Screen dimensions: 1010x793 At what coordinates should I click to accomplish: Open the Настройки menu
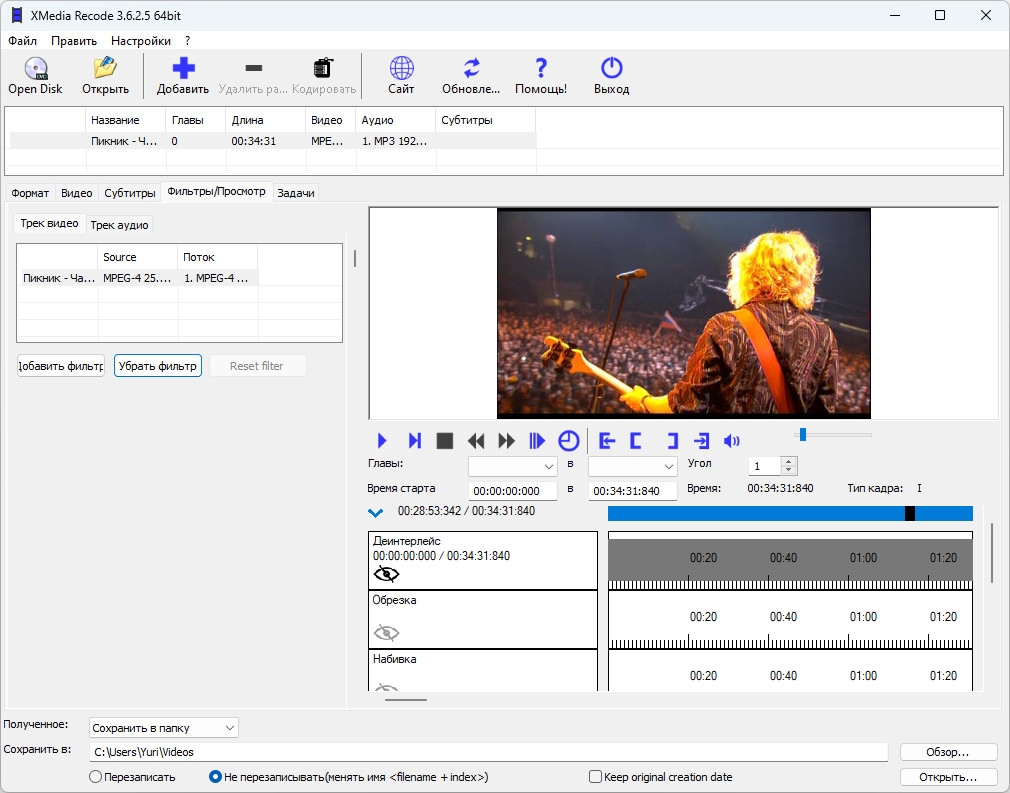click(140, 41)
